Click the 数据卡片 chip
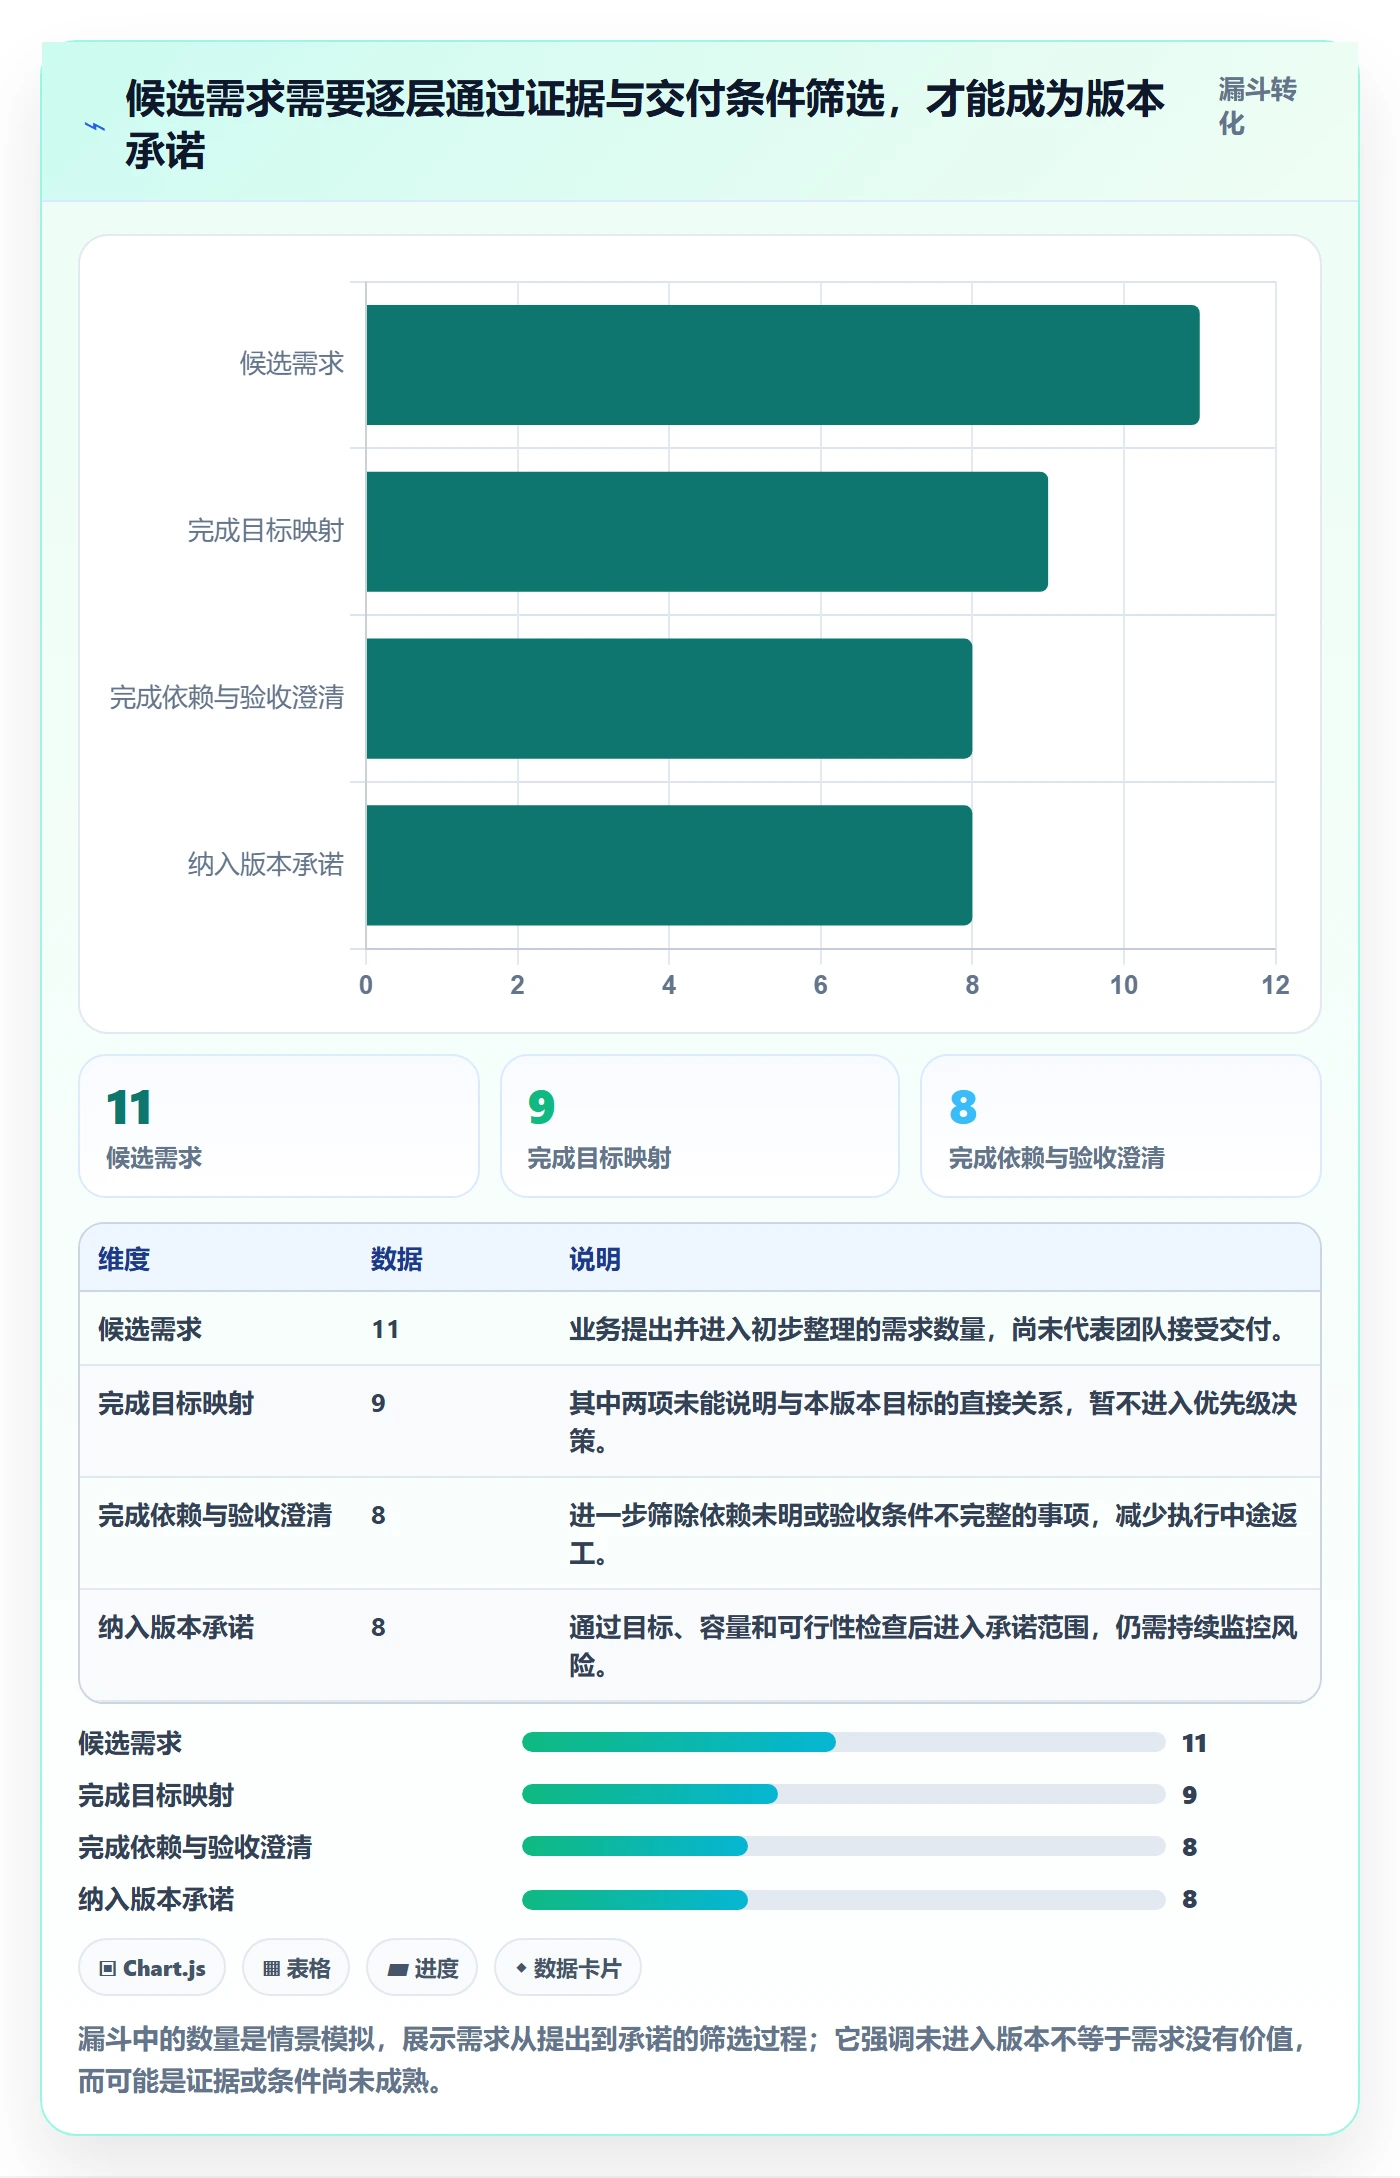This screenshot has height=2178, width=1400. point(568,1968)
